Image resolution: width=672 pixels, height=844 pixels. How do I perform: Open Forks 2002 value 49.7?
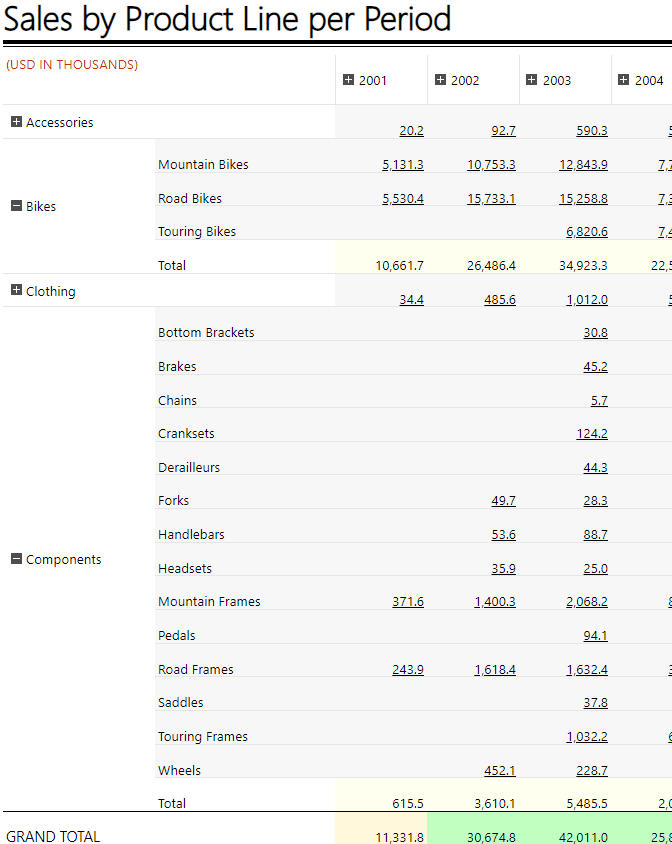(503, 501)
